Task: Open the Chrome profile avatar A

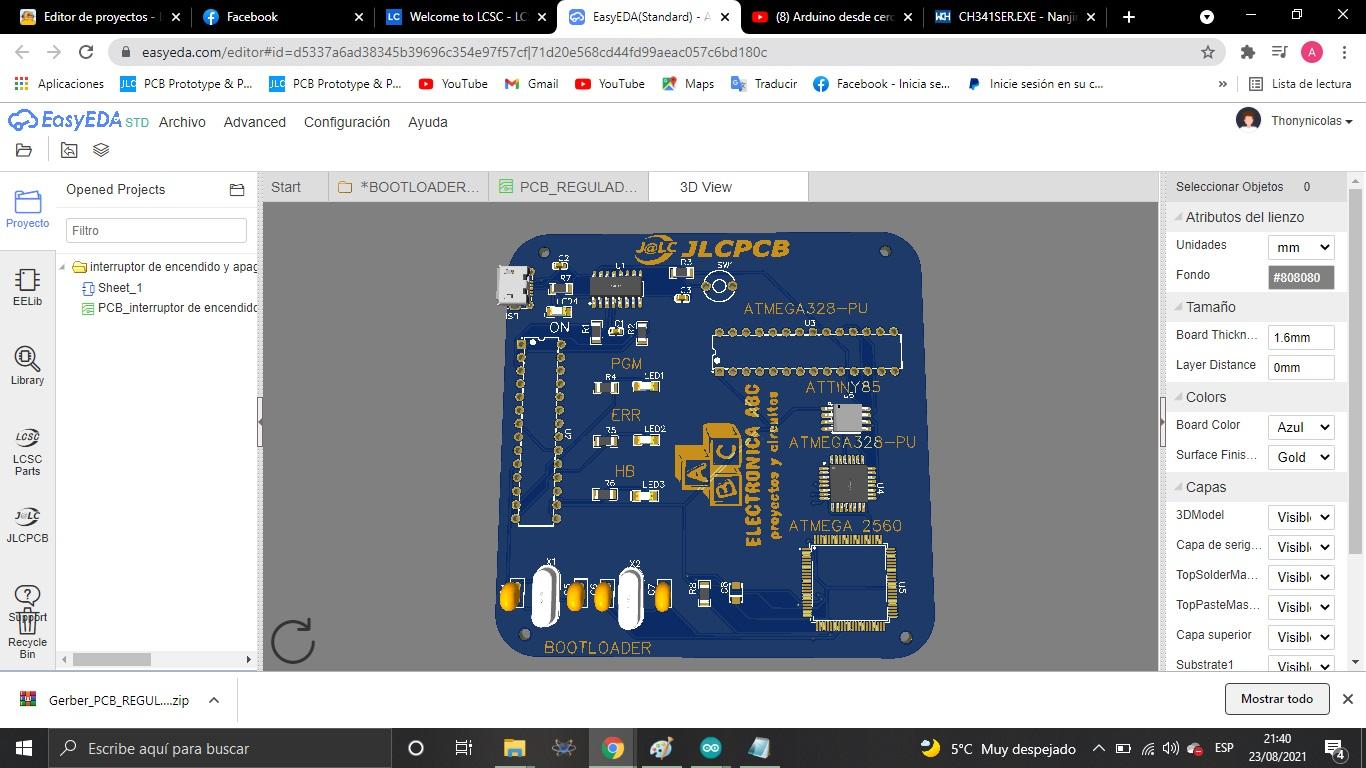Action: tap(1312, 52)
